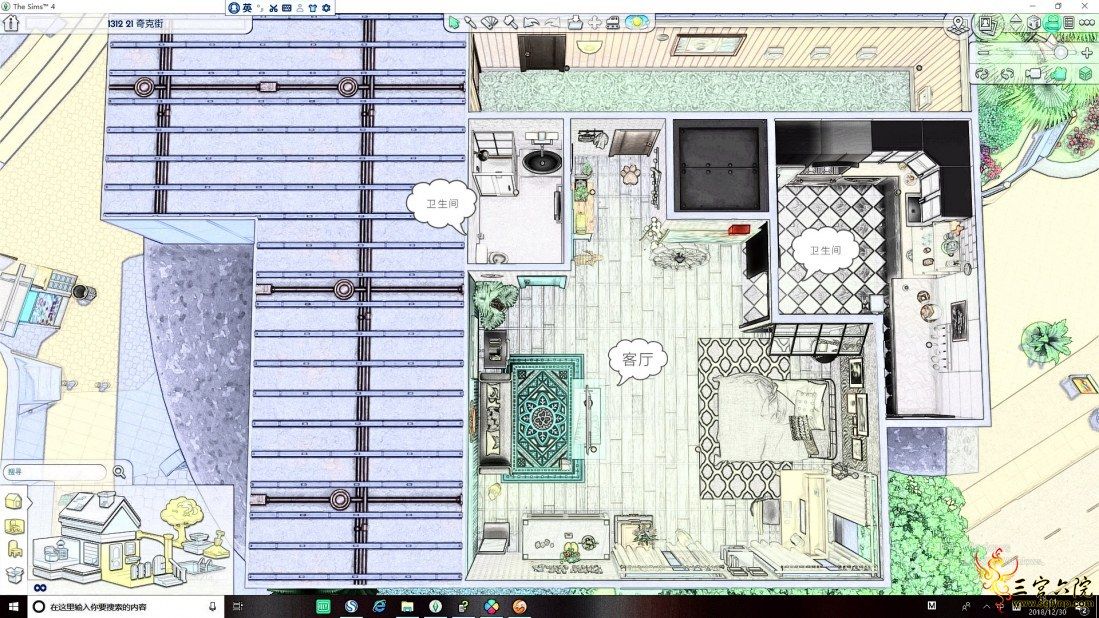
Task: Switch to Build Mode green icon
Action: [1051, 23]
